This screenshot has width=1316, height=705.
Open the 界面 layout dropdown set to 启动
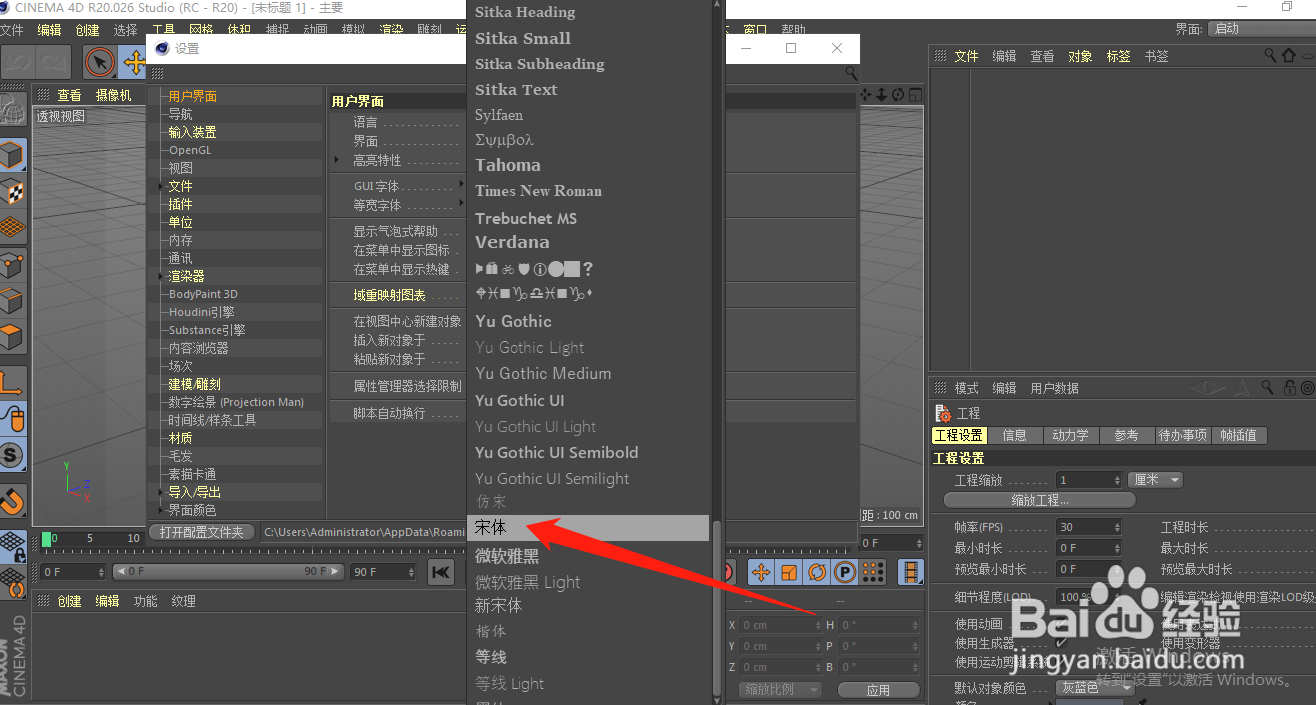click(x=1261, y=29)
